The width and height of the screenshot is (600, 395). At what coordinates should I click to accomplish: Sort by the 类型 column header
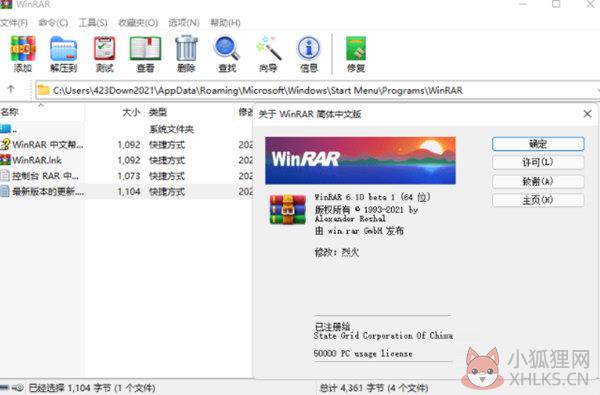click(158, 112)
